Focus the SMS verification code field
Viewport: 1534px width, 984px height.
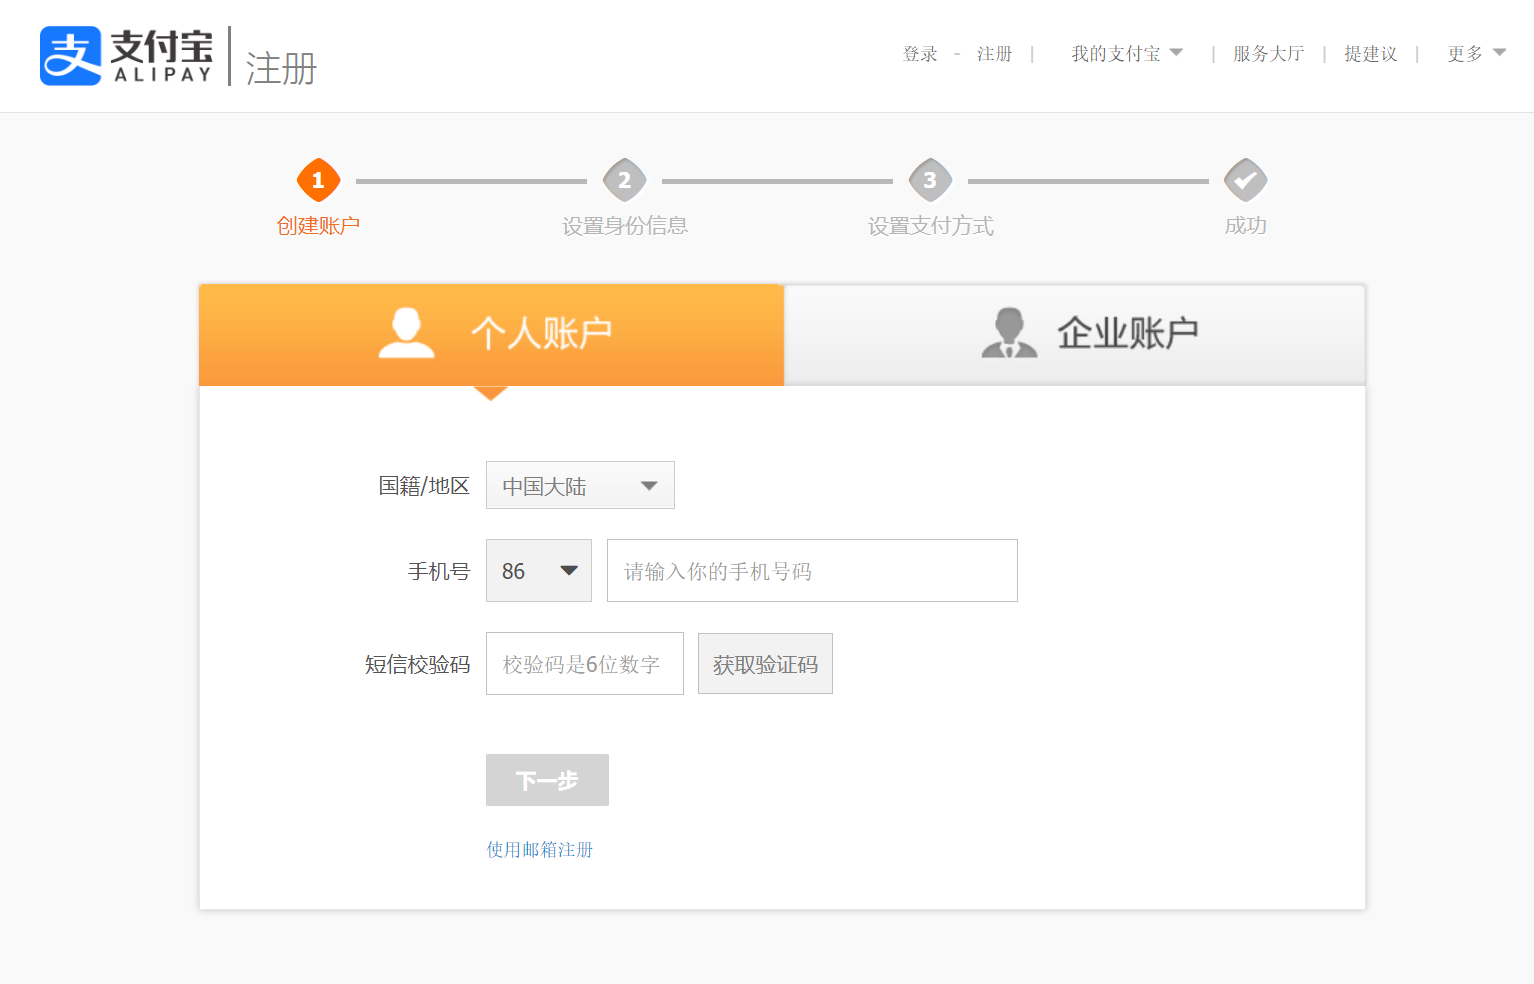[585, 663]
